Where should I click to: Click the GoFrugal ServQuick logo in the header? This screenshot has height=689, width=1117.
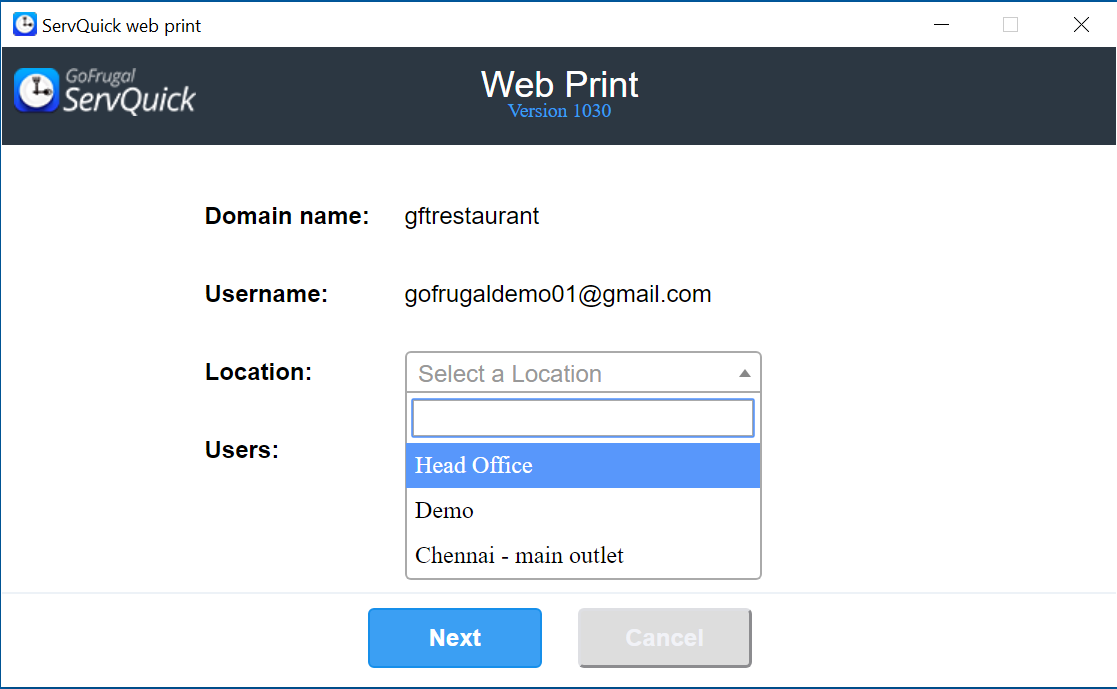[105, 91]
